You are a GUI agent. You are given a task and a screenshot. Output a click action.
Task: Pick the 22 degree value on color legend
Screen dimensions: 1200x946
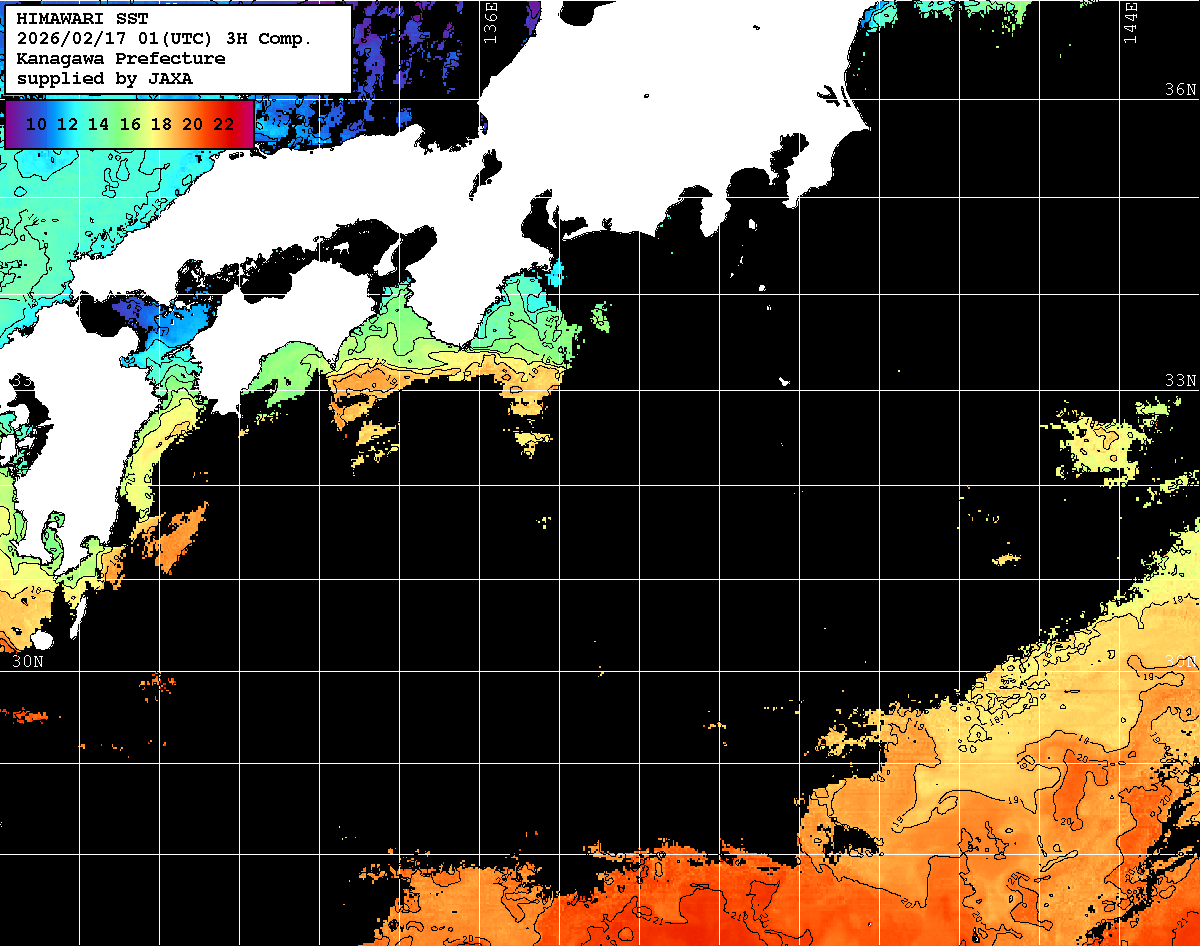click(223, 124)
